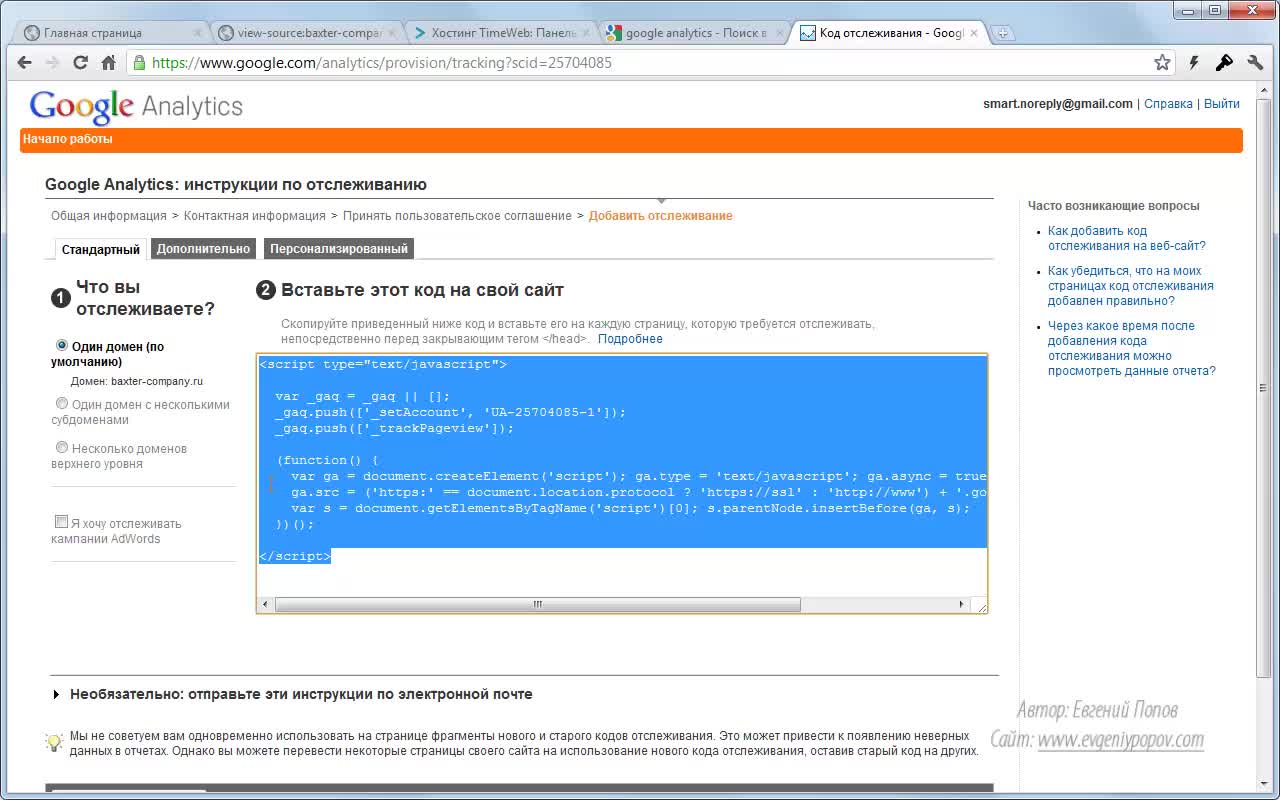
Task: Open the Chrome wrench settings menu
Action: coord(1256,62)
